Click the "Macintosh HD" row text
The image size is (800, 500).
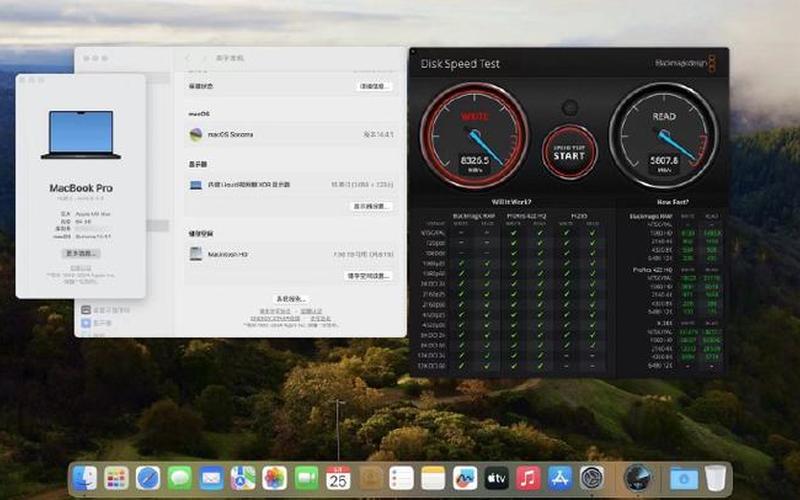point(228,254)
